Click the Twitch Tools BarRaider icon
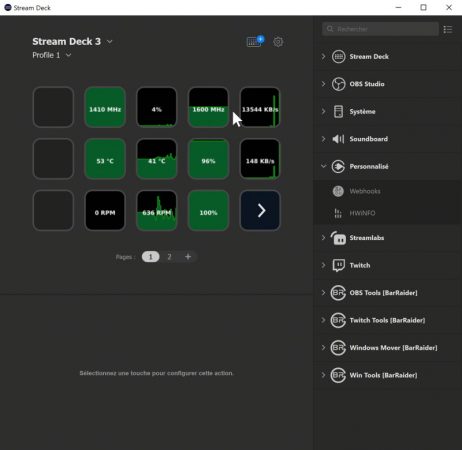The height and width of the screenshot is (450, 462). (x=338, y=320)
